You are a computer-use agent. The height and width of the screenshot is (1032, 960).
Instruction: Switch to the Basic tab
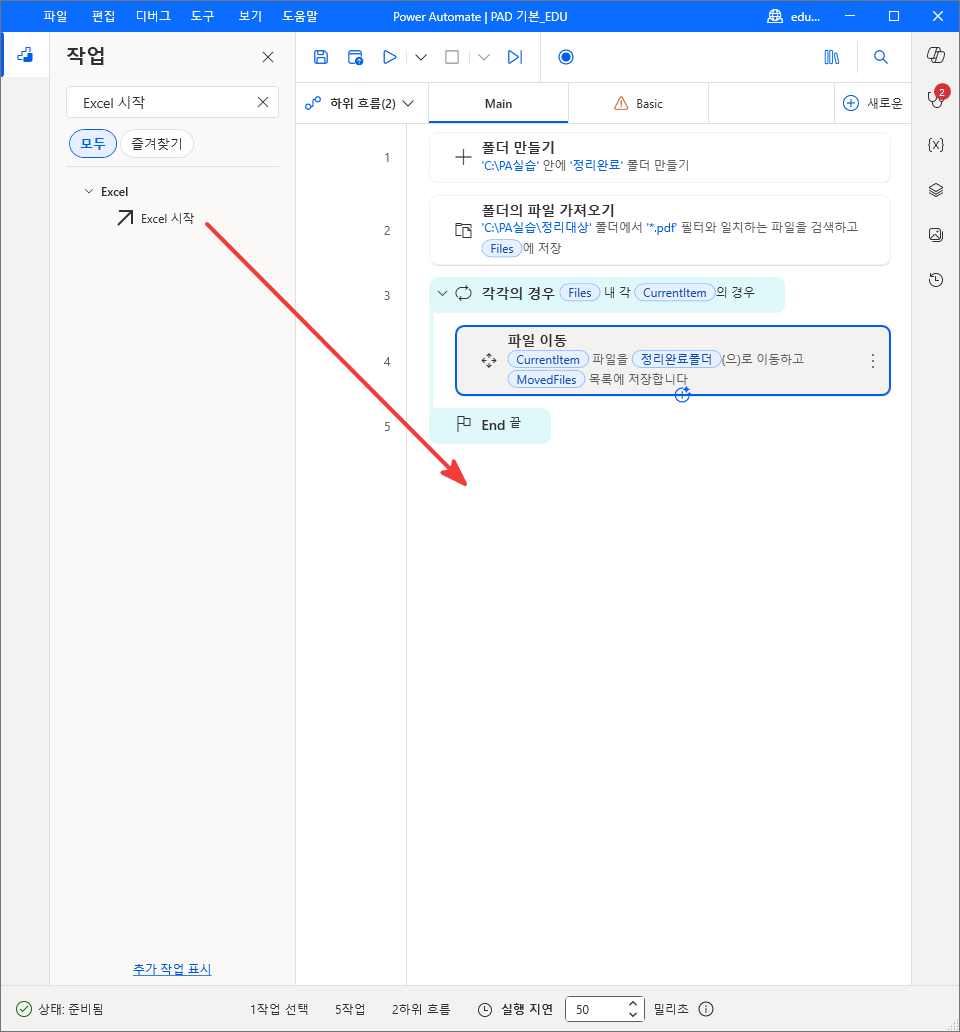click(x=638, y=103)
